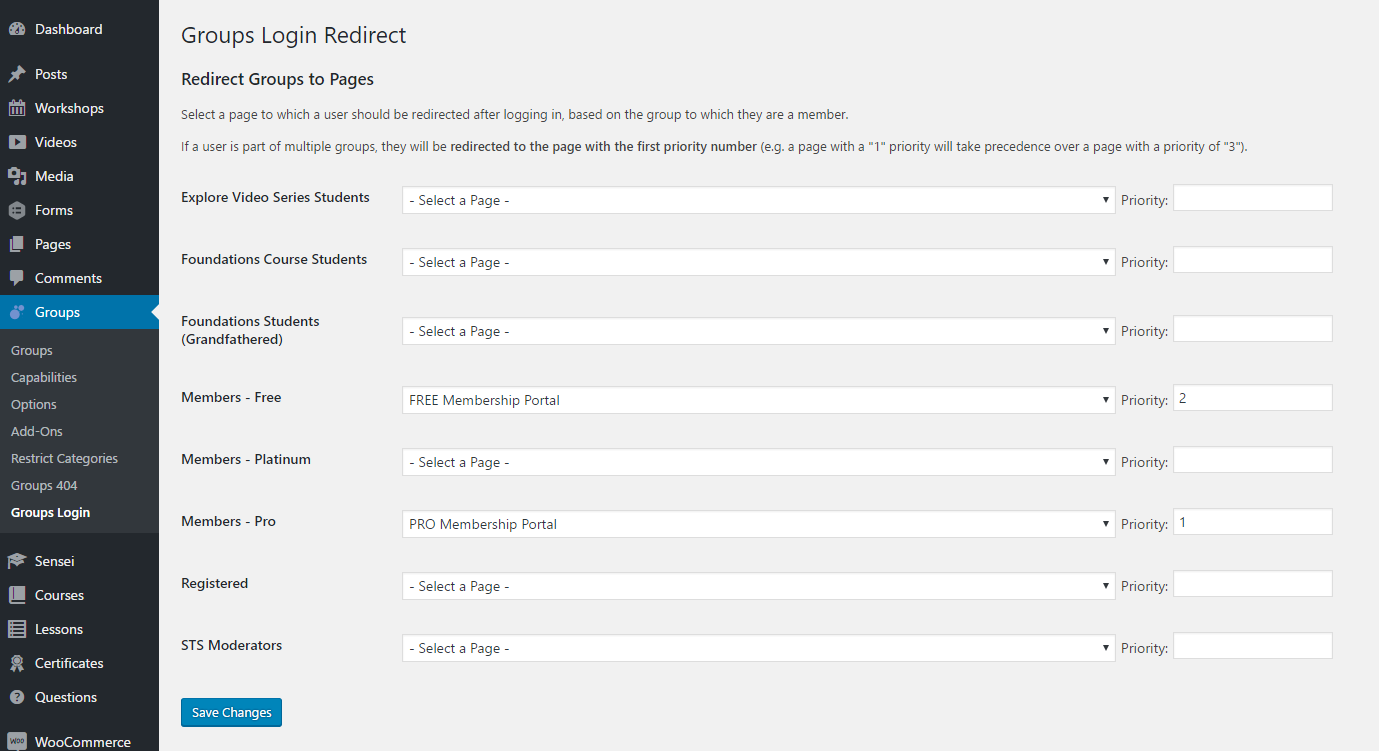Click the Registered group priority field
1379x751 pixels.
point(1252,584)
